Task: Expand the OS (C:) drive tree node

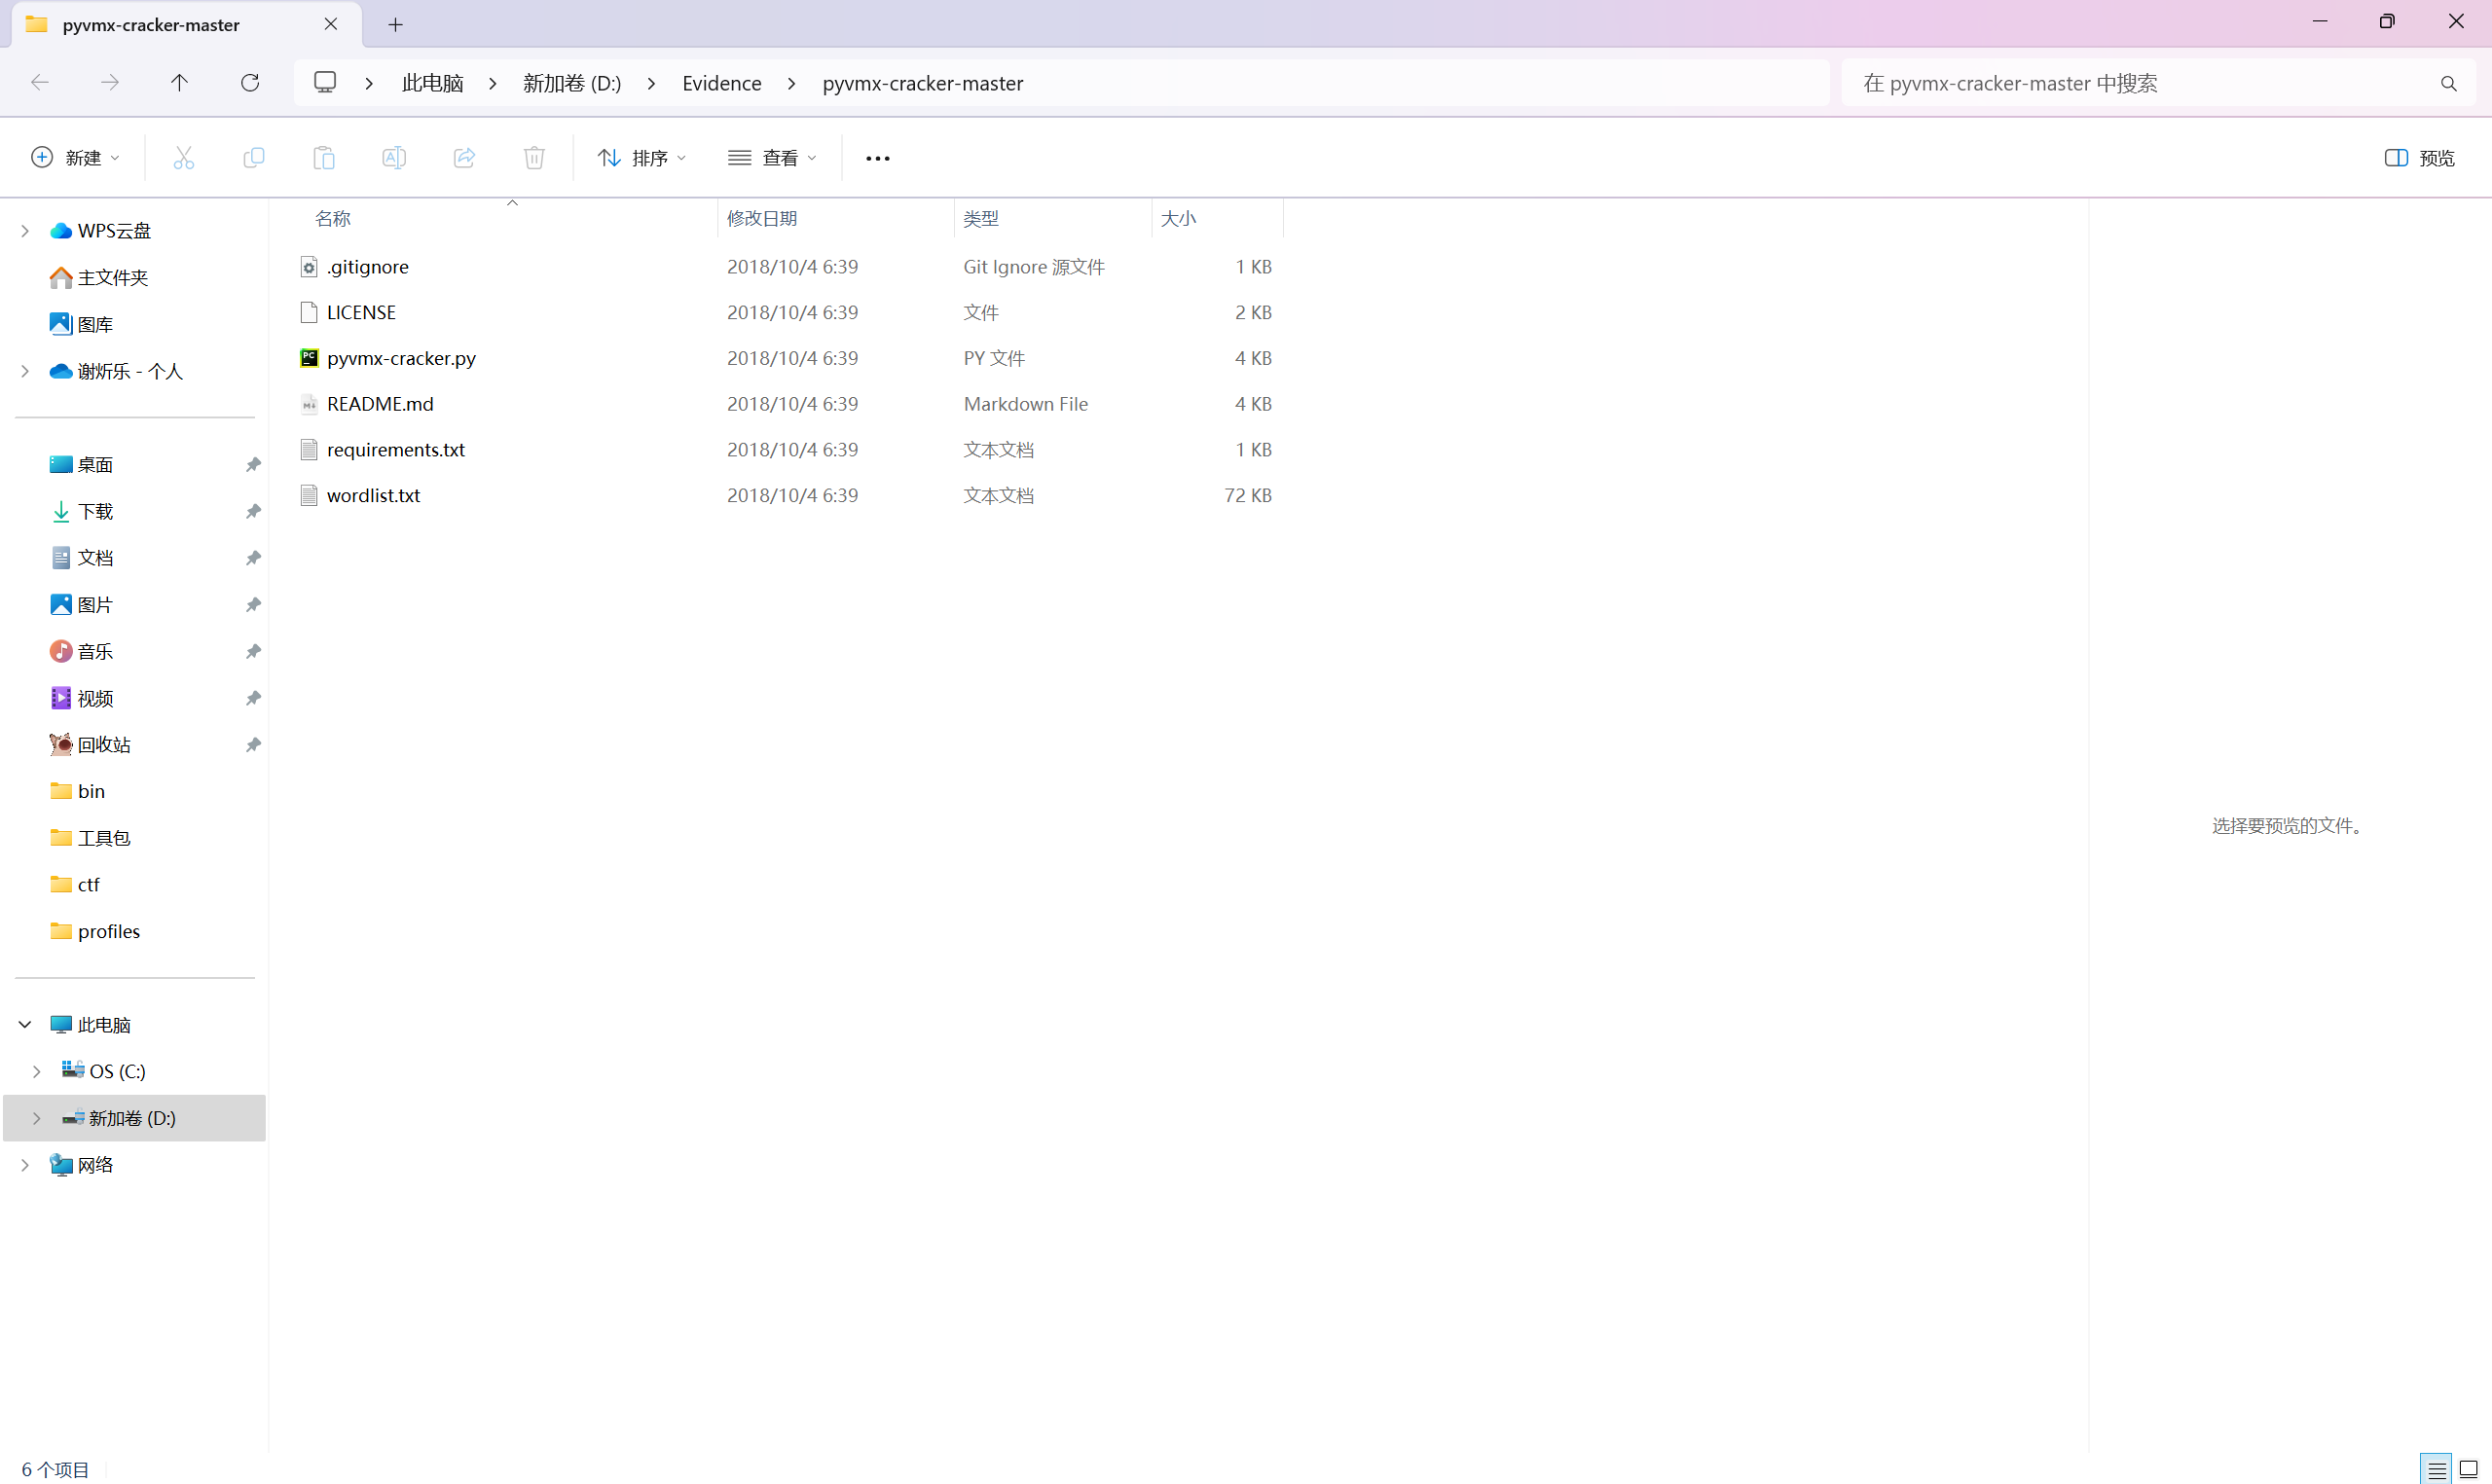Action: (x=37, y=1071)
